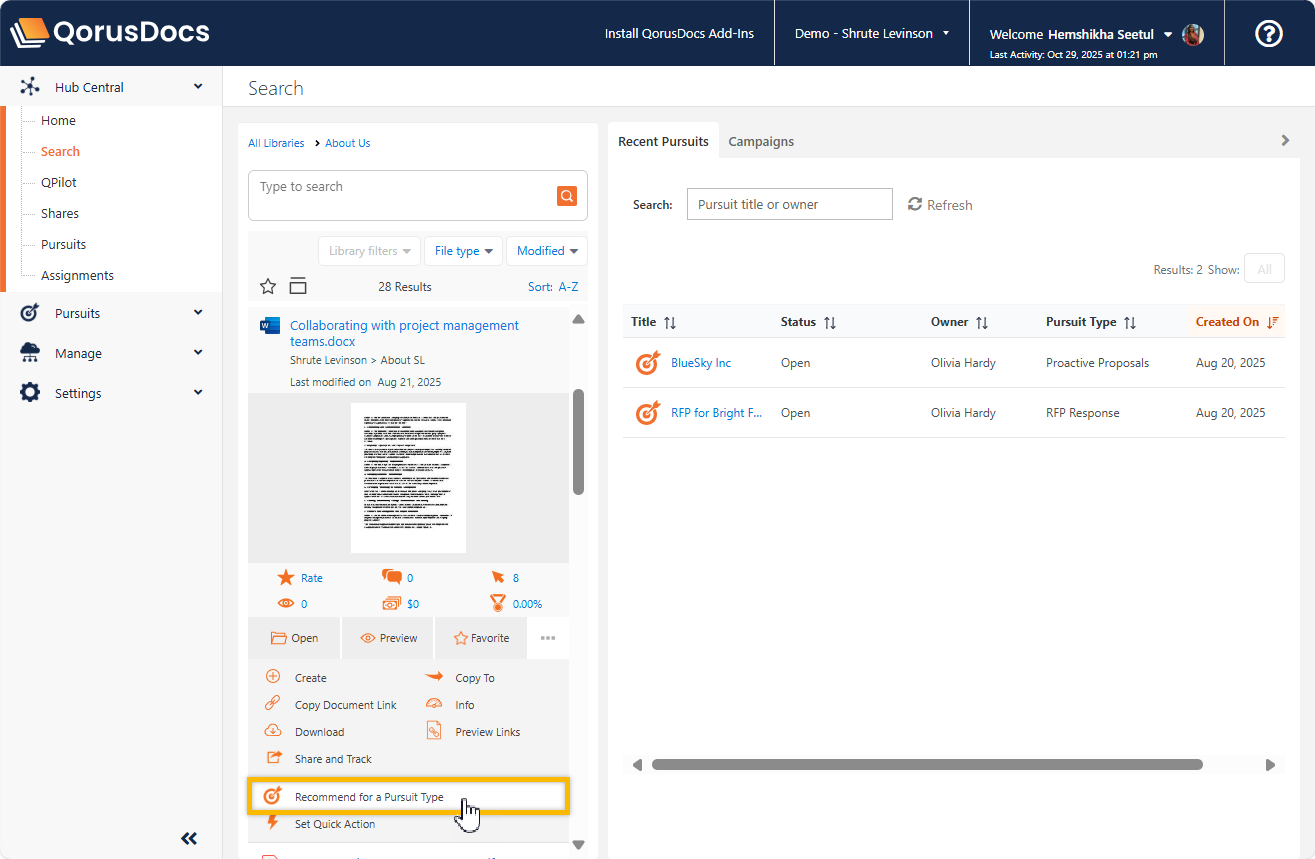Click the Copy Document Link icon
1315x859 pixels.
273,704
